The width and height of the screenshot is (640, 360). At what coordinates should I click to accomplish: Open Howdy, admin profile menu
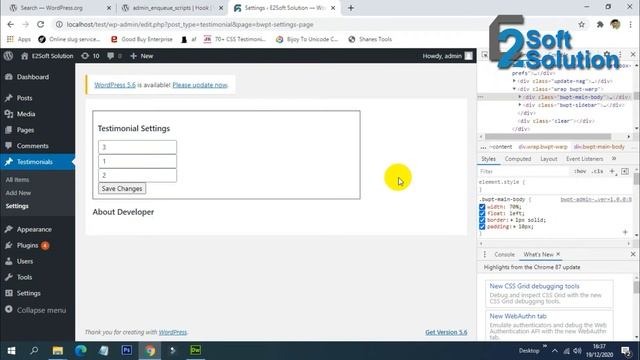click(x=447, y=56)
